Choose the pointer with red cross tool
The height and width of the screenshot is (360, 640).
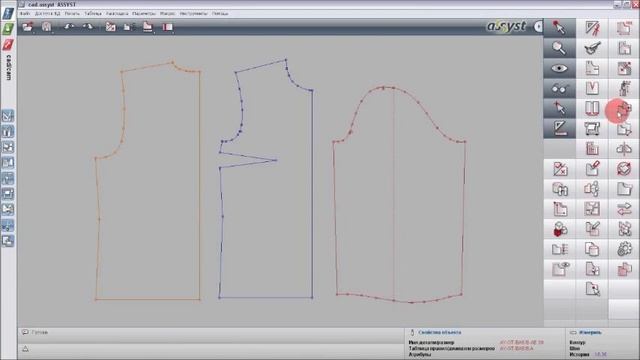coord(559,109)
